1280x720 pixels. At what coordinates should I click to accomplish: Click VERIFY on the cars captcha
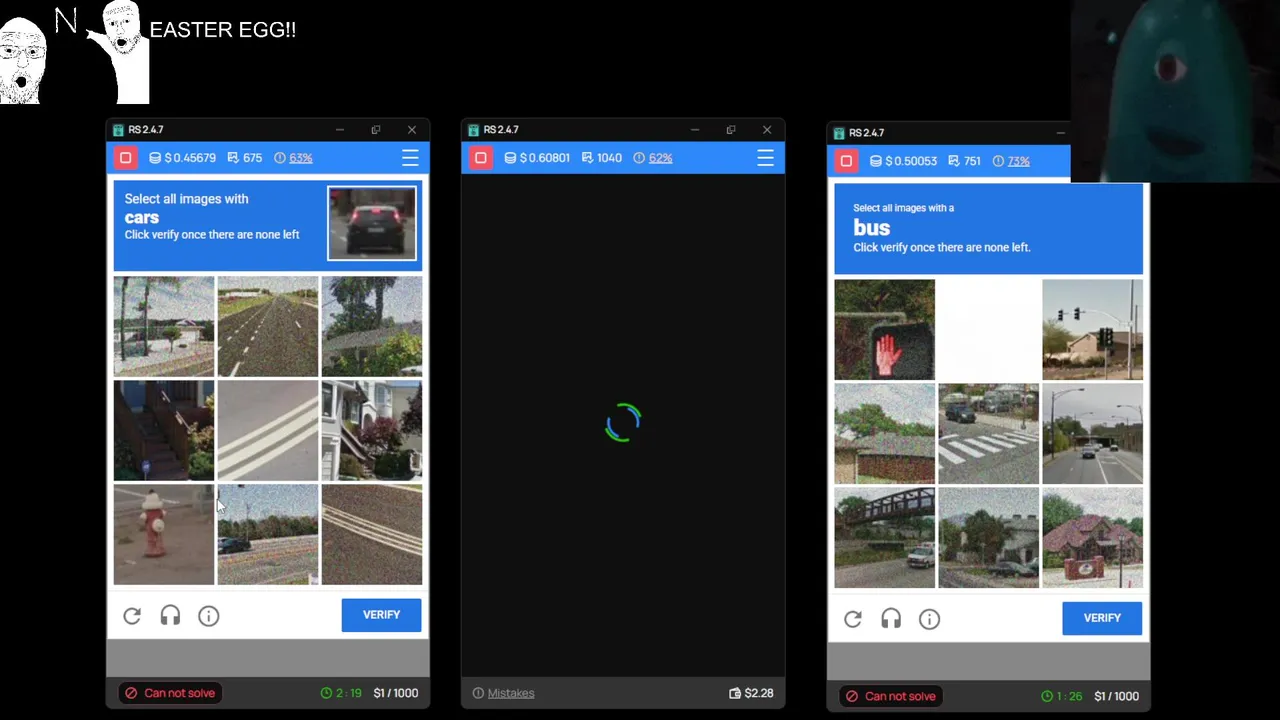381,615
